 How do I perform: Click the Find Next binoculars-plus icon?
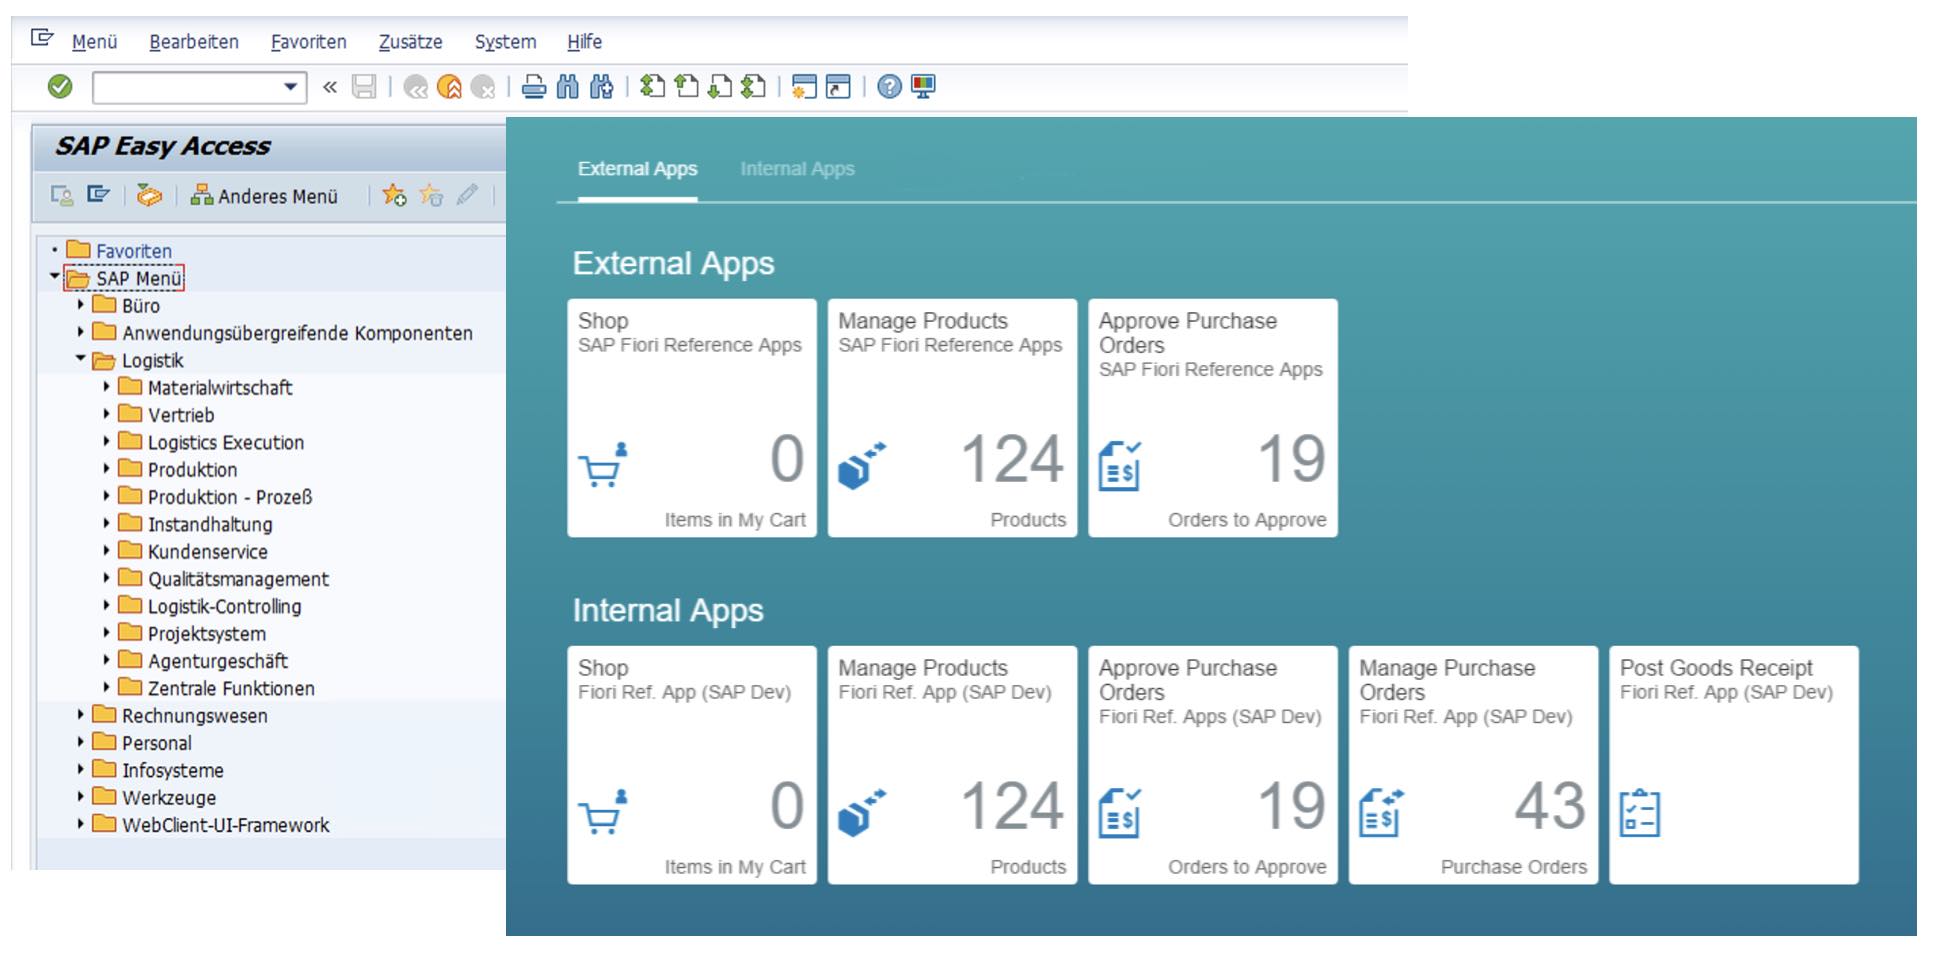tap(601, 87)
